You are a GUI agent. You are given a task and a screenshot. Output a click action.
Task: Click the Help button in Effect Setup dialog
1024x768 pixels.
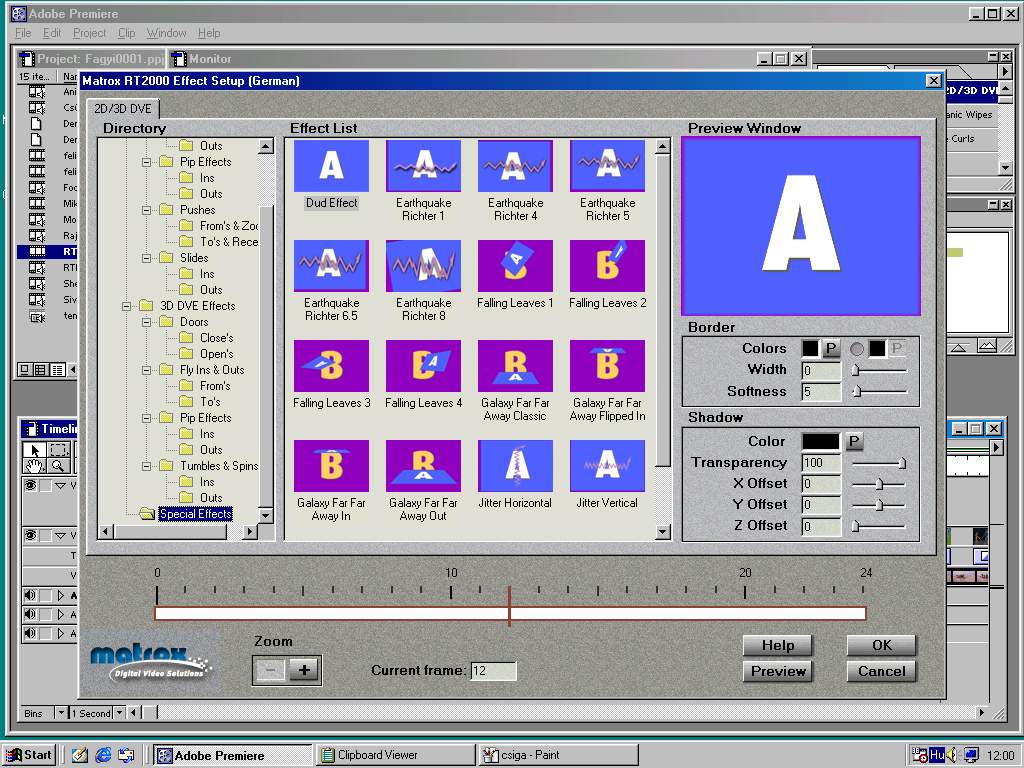[778, 645]
